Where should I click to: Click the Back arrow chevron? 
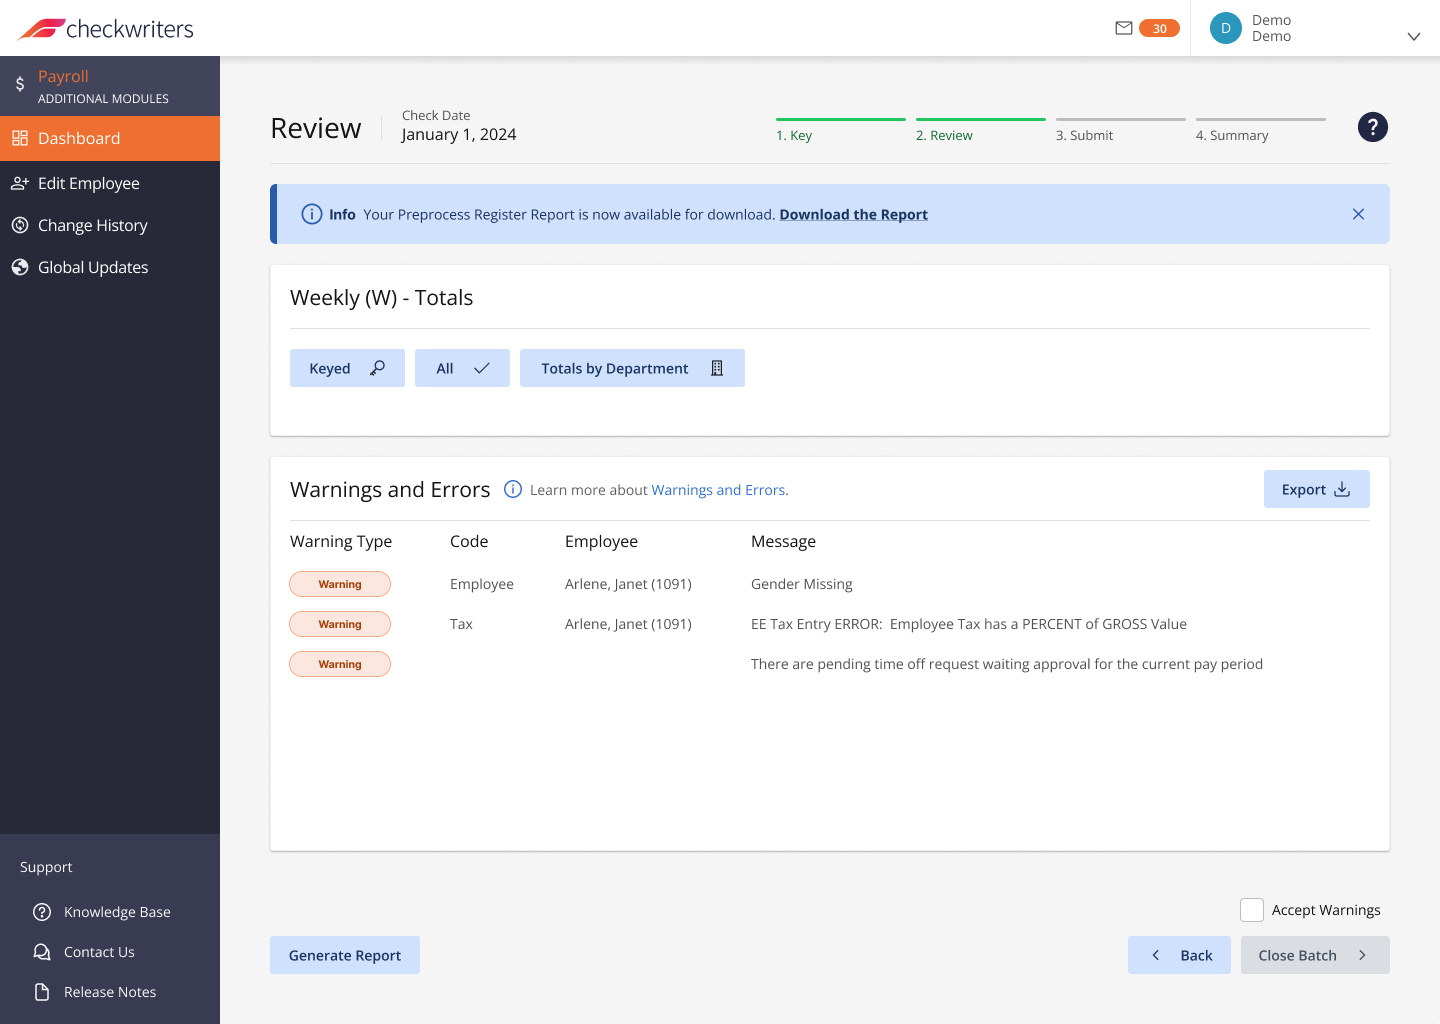point(1156,955)
